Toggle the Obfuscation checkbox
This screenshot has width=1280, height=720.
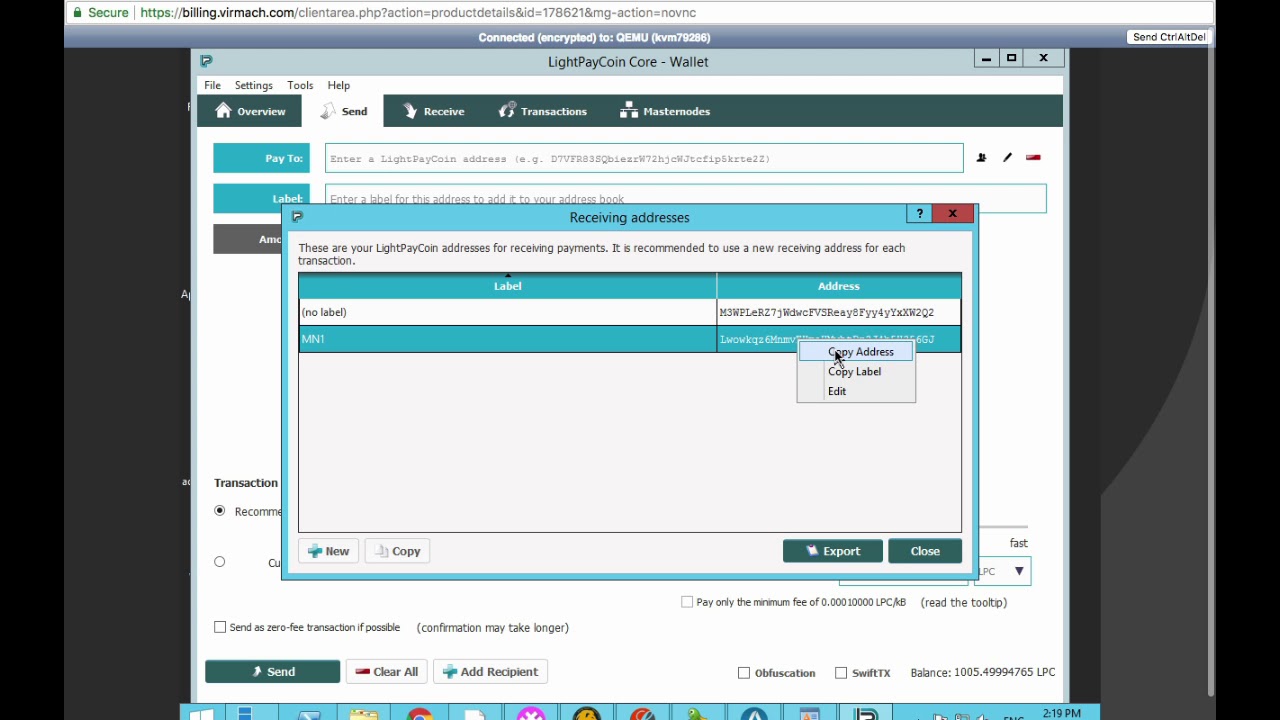coord(744,673)
